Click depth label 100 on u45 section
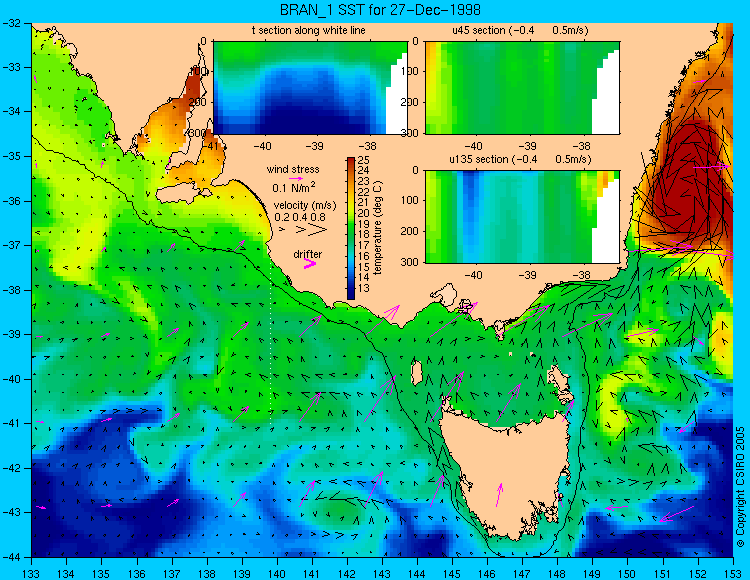The width and height of the screenshot is (750, 580). (410, 71)
